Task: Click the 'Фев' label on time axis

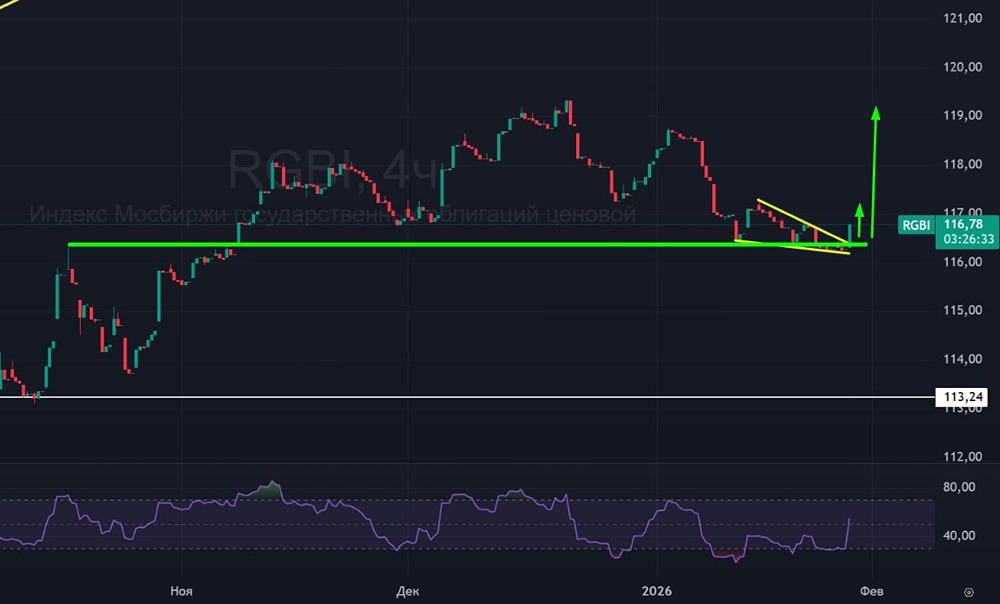Action: pyautogui.click(x=873, y=591)
